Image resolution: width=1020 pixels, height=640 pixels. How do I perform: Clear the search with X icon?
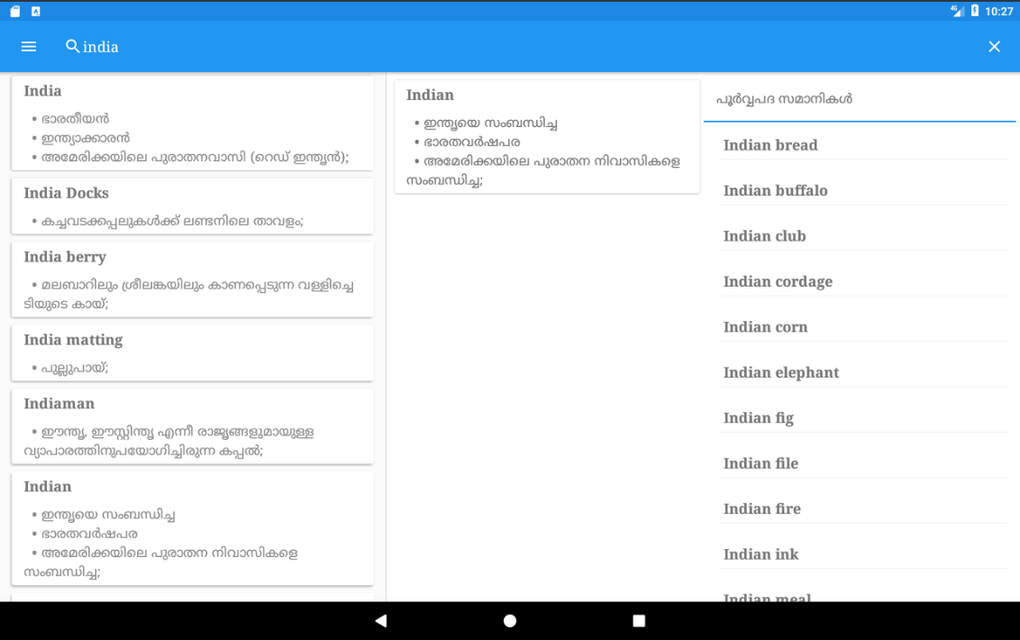[x=994, y=47]
